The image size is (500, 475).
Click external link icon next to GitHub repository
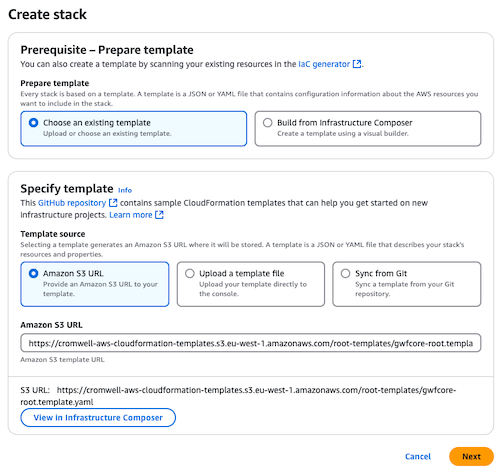(x=113, y=203)
